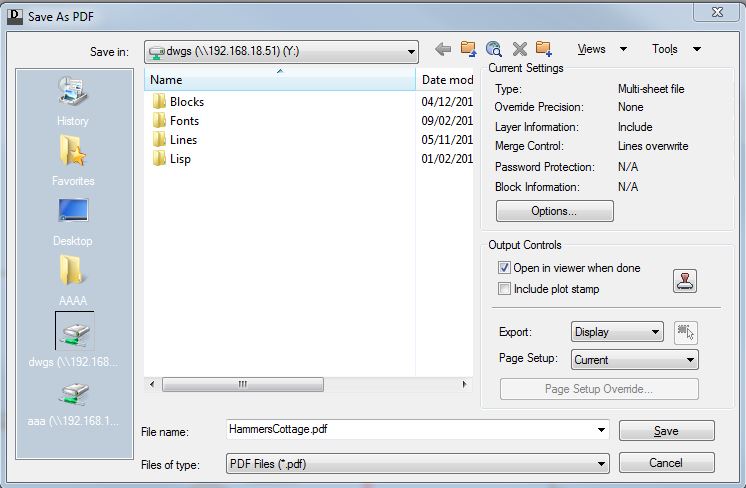Click the select objects window icon
This screenshot has height=488, width=746.
tap(686, 332)
